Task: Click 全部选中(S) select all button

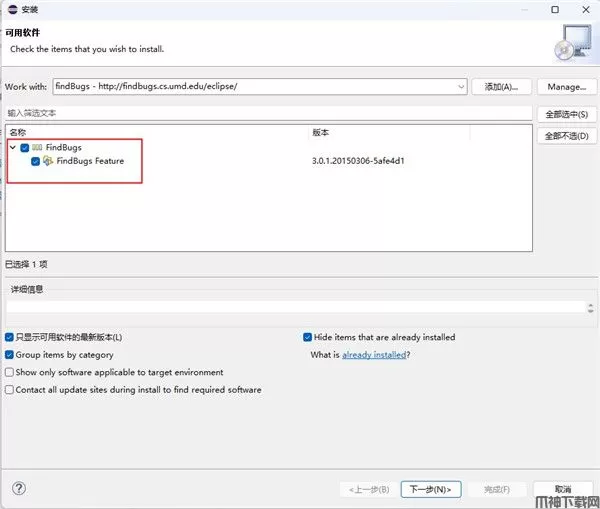Action: point(567,114)
